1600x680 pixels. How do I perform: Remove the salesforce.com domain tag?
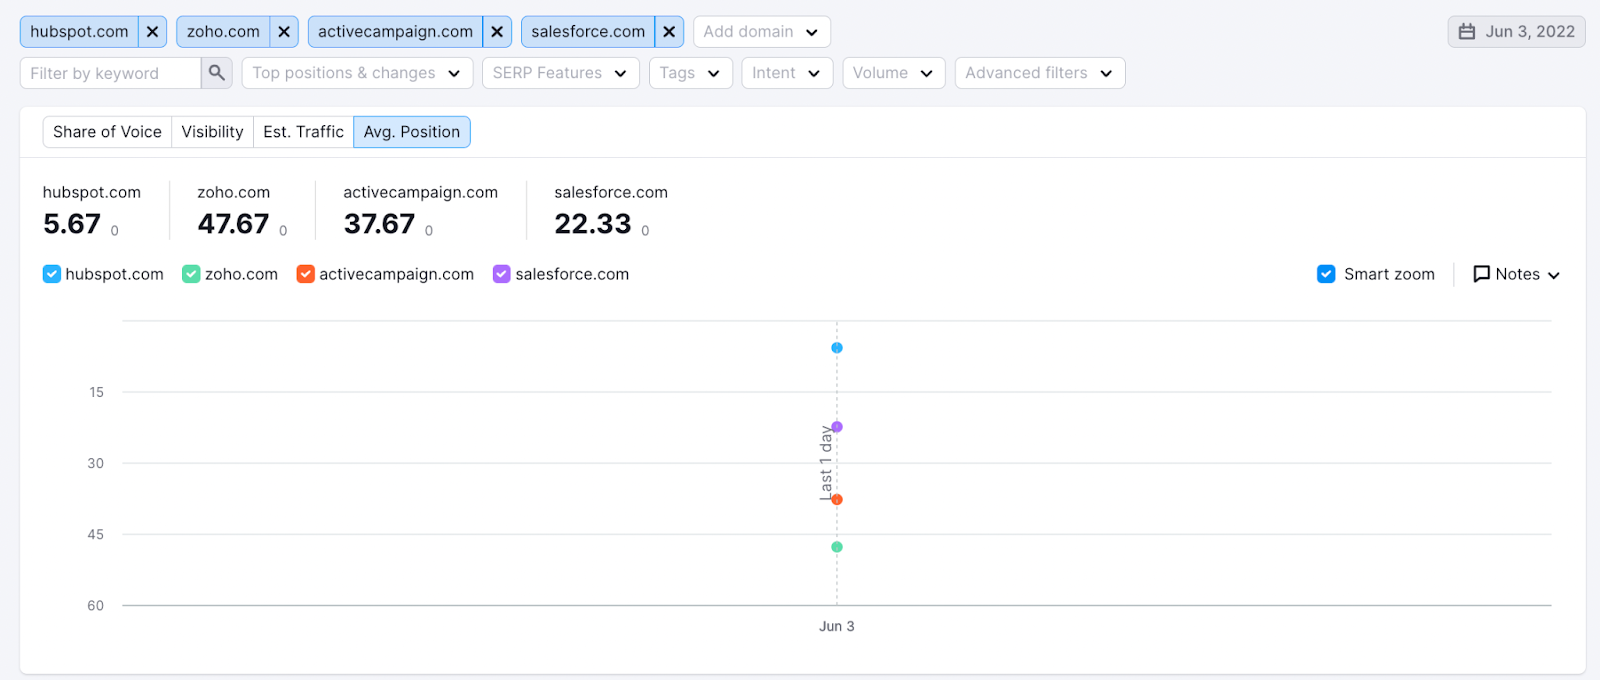pos(669,32)
